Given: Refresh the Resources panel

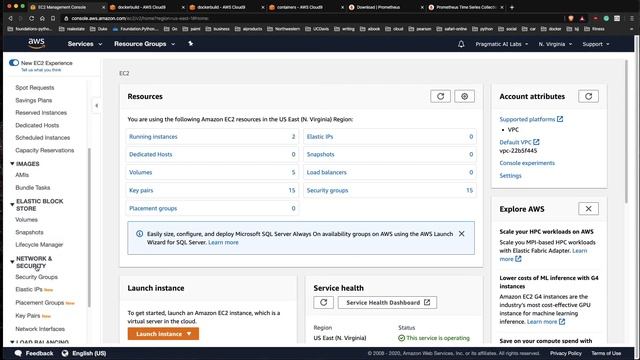Looking at the screenshot, I should [x=440, y=96].
